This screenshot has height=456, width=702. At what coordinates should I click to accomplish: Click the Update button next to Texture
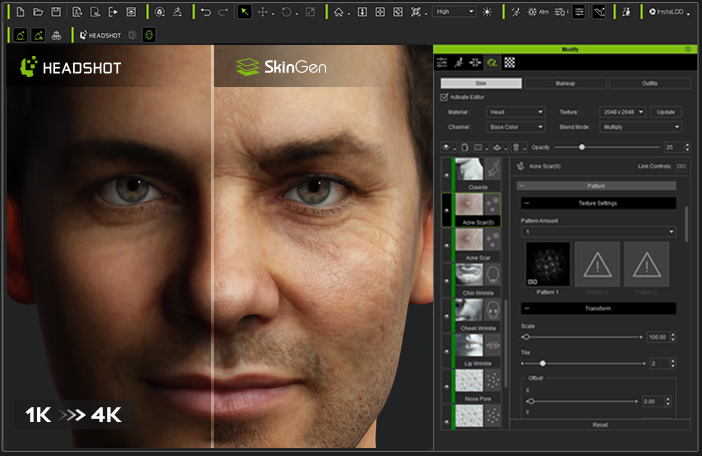(x=666, y=112)
